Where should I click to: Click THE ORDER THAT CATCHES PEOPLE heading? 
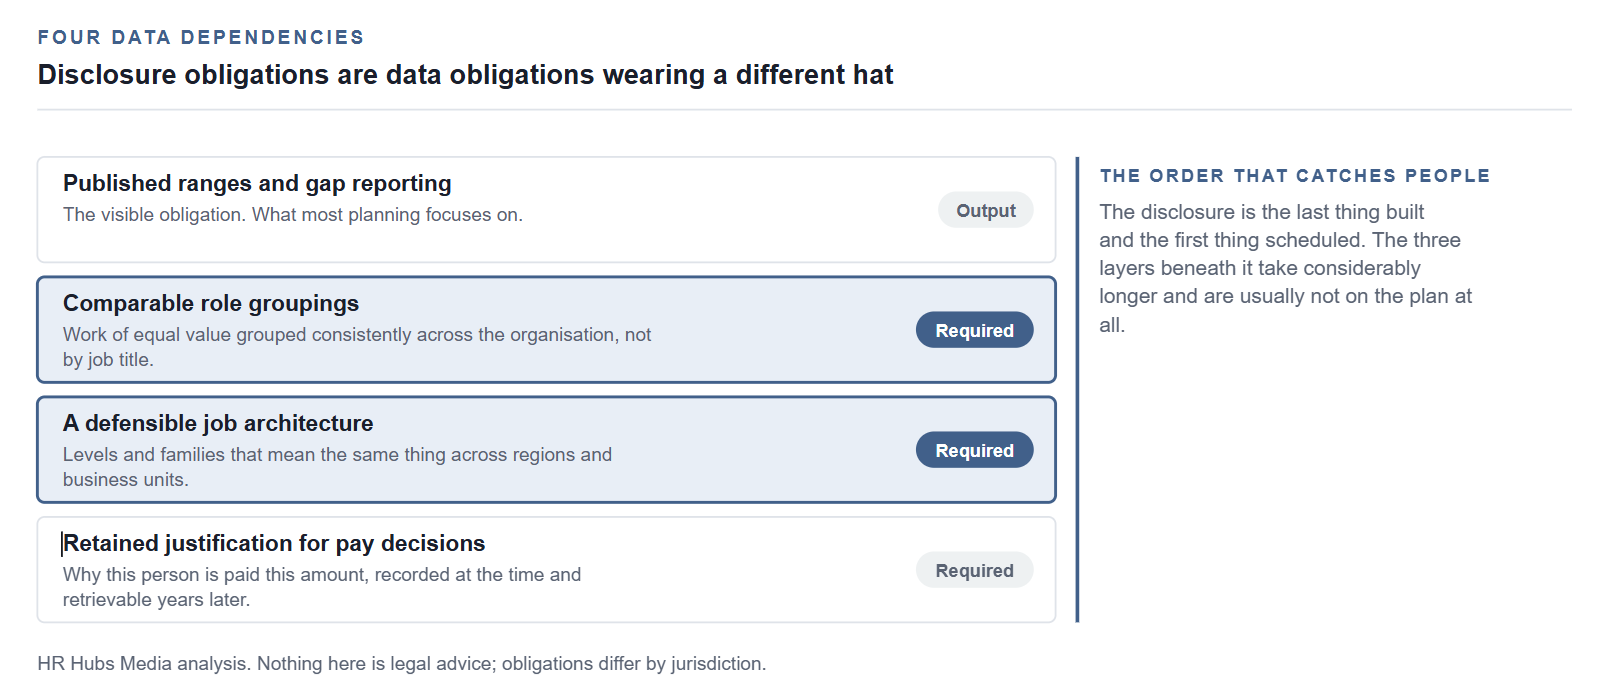point(1295,176)
